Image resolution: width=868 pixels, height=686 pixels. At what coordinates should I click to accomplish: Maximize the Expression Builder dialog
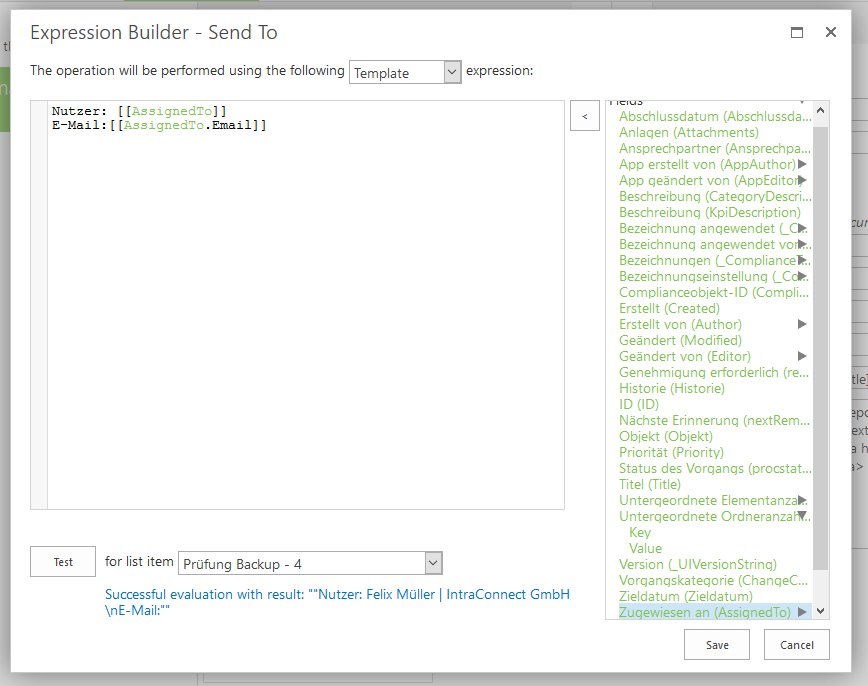(x=797, y=32)
